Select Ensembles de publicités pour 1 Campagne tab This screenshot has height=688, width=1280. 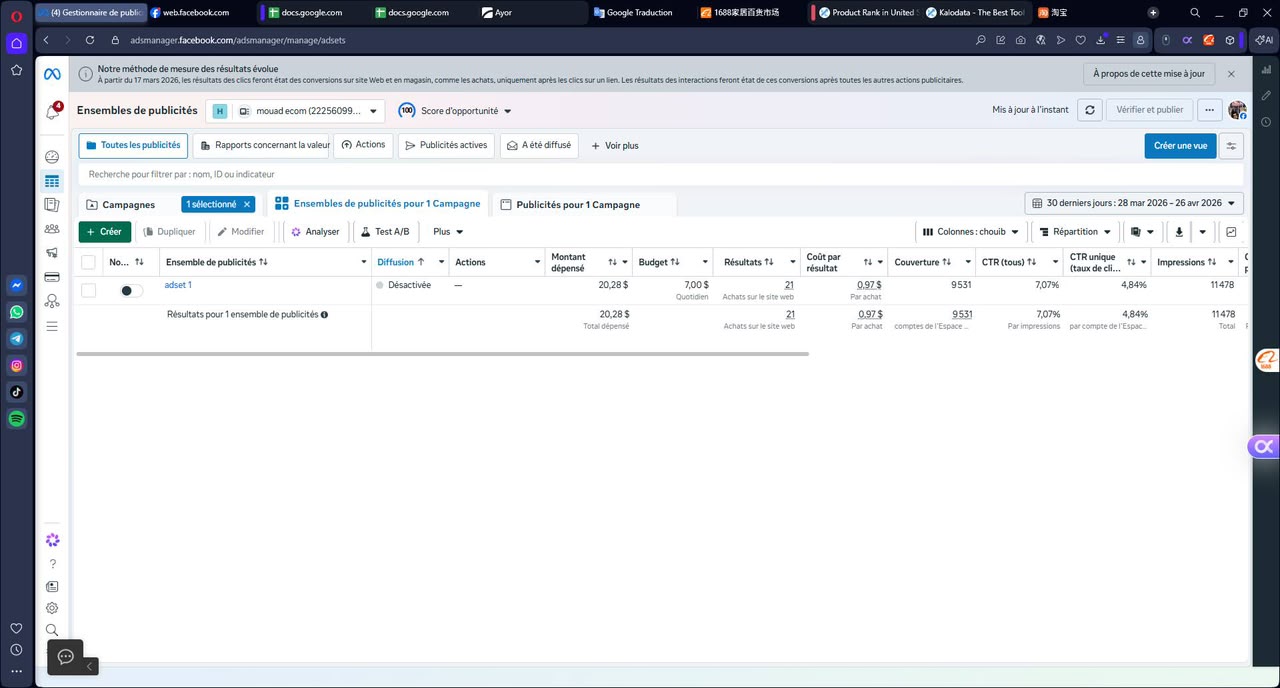click(378, 203)
